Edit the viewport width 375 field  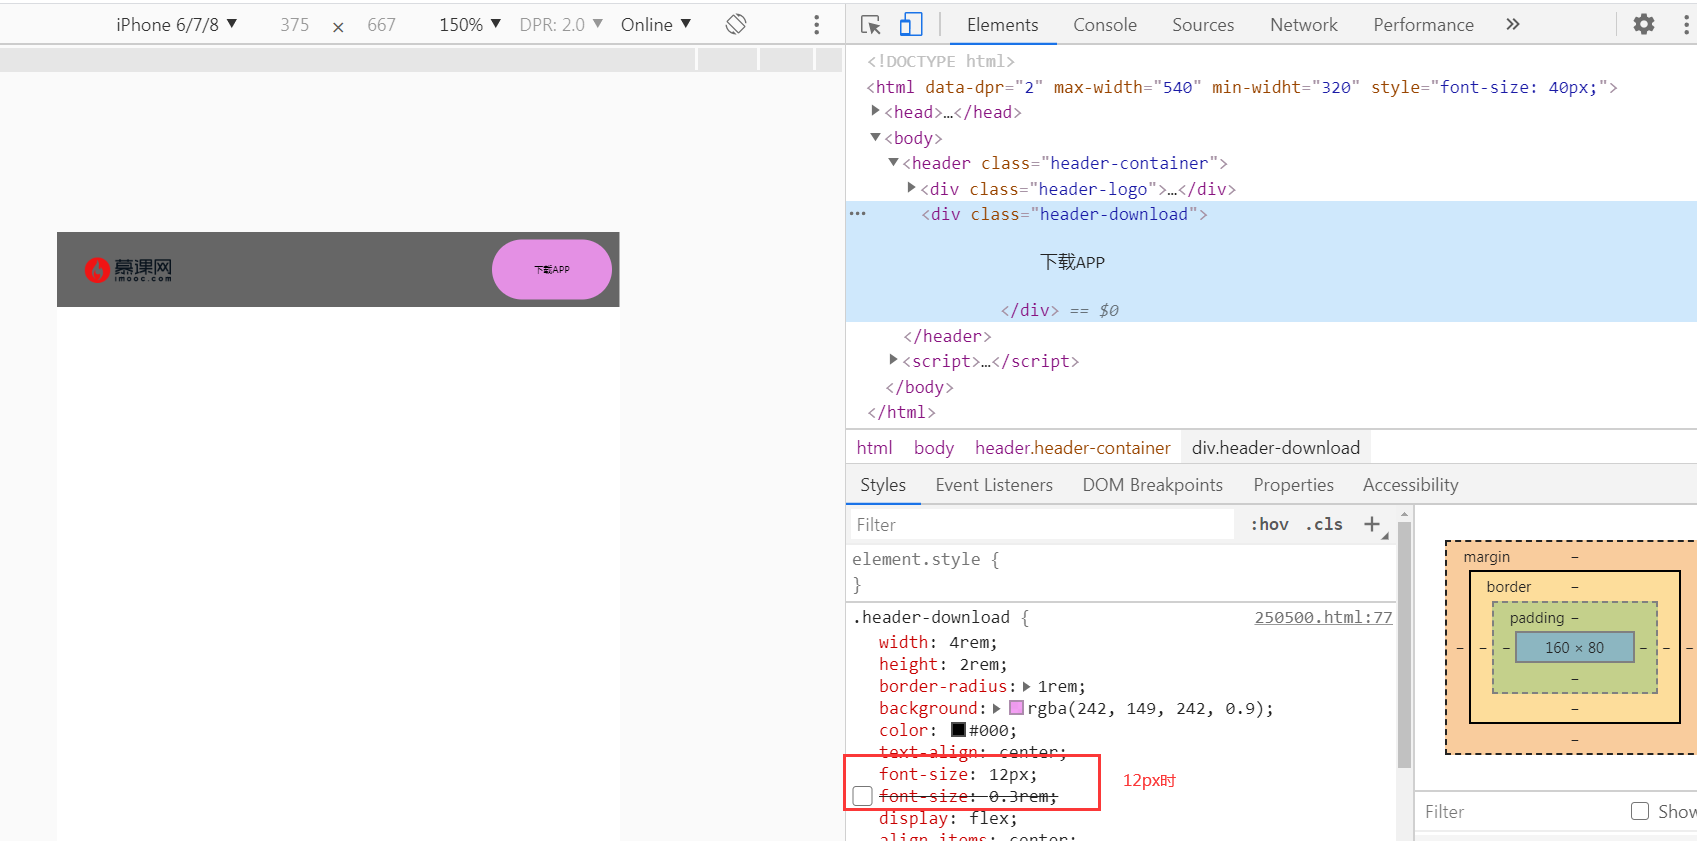click(294, 25)
